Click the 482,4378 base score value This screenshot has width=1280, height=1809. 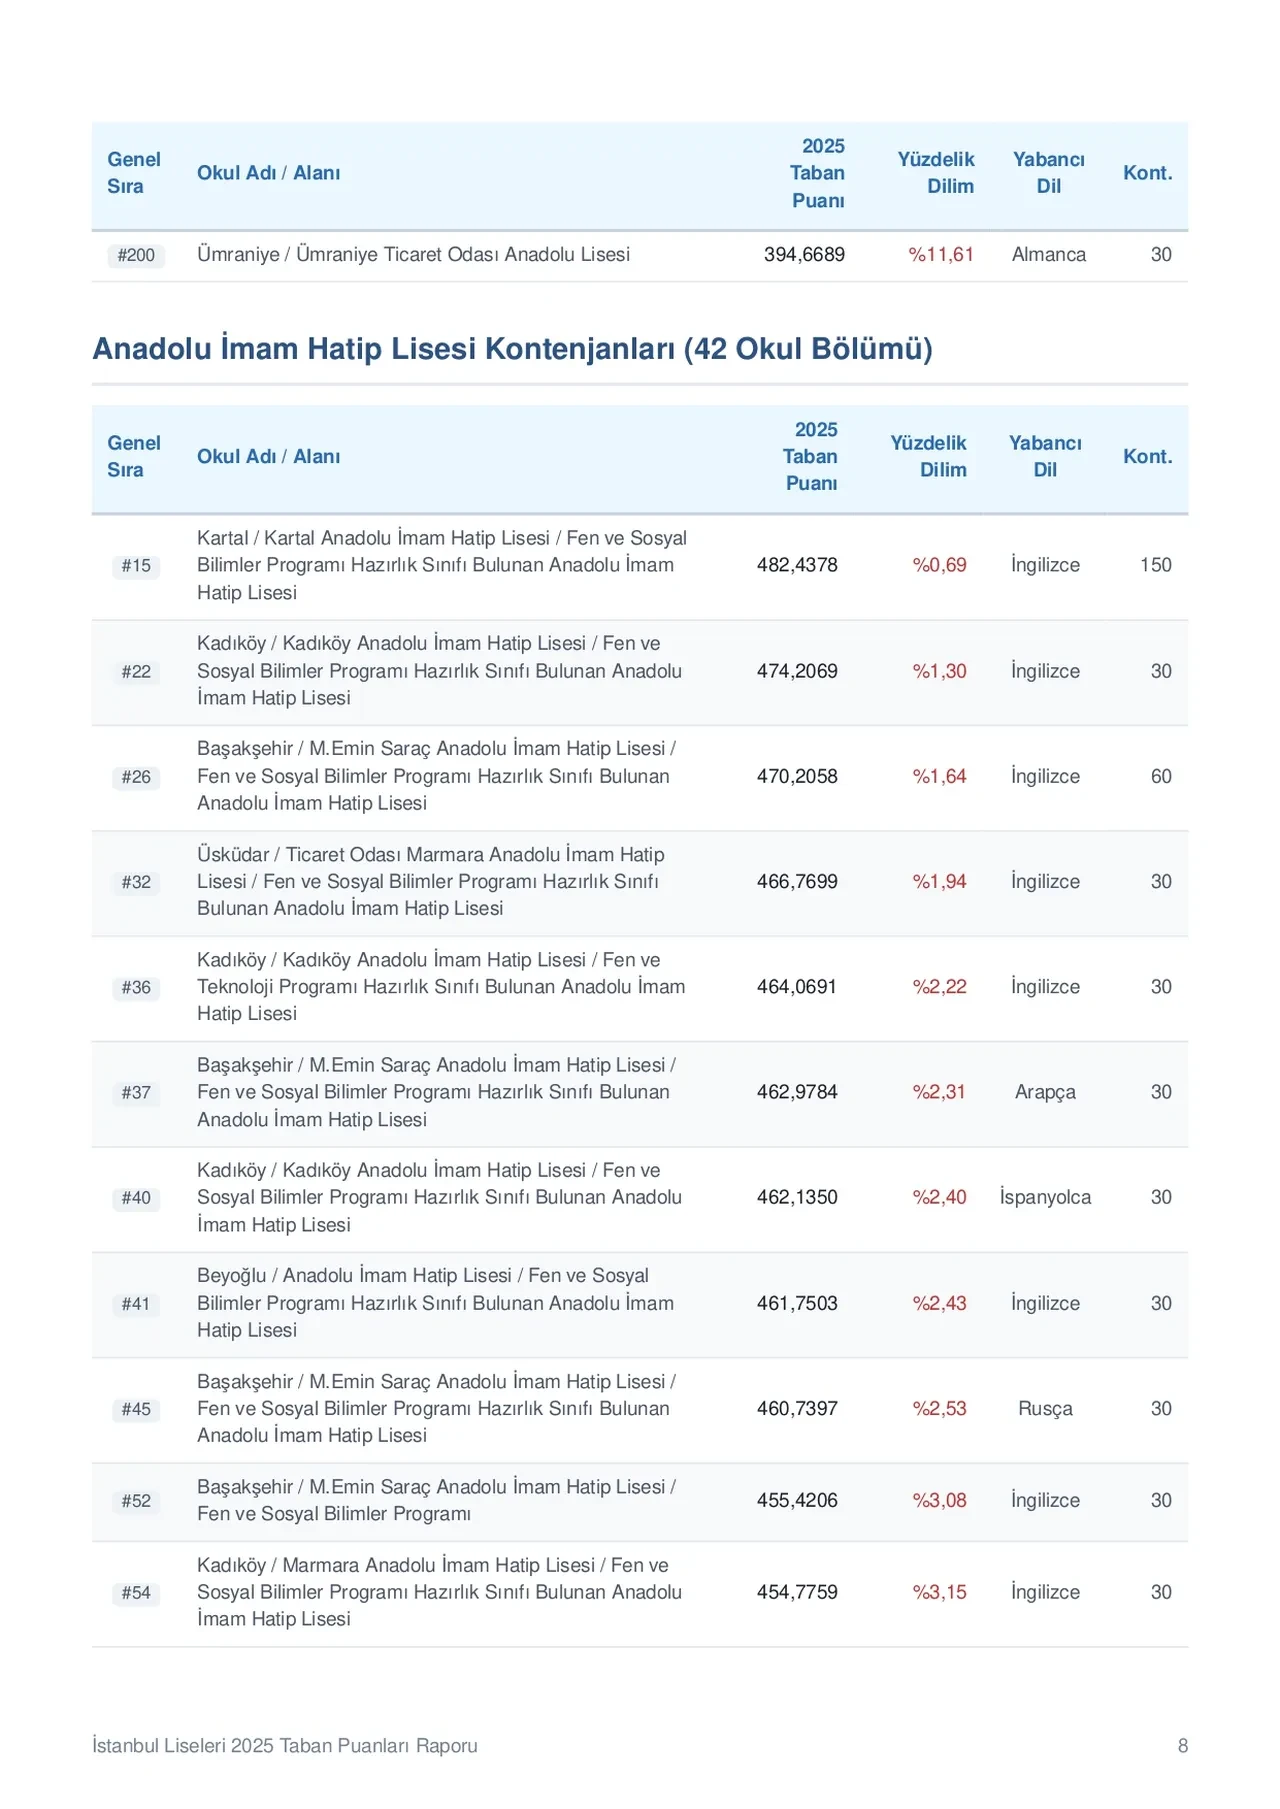[x=797, y=565]
